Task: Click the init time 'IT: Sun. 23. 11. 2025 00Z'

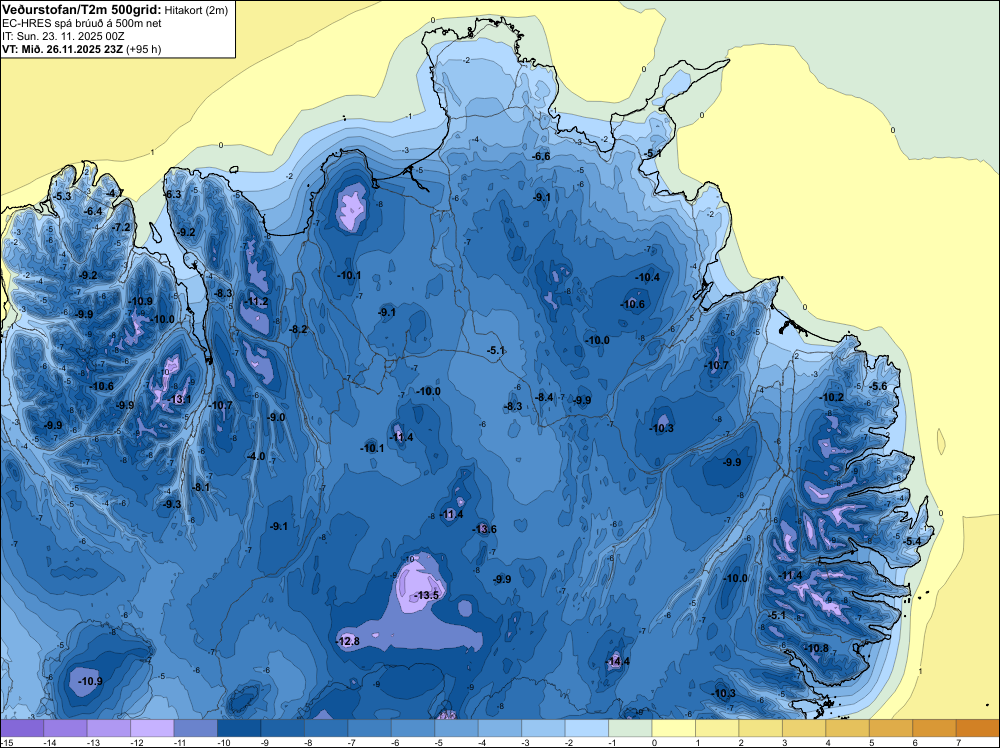Action: point(63,36)
